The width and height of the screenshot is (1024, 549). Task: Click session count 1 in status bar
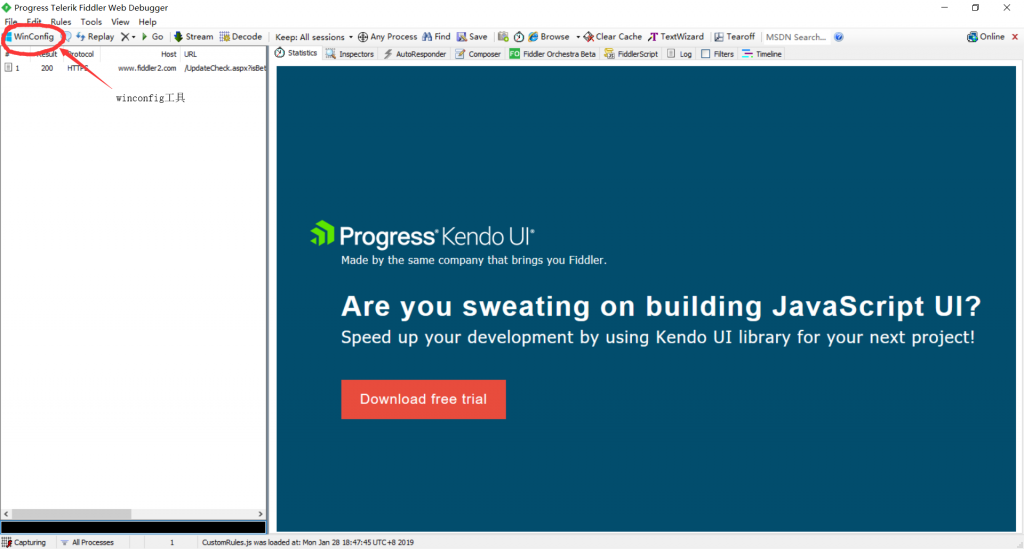pos(172,542)
